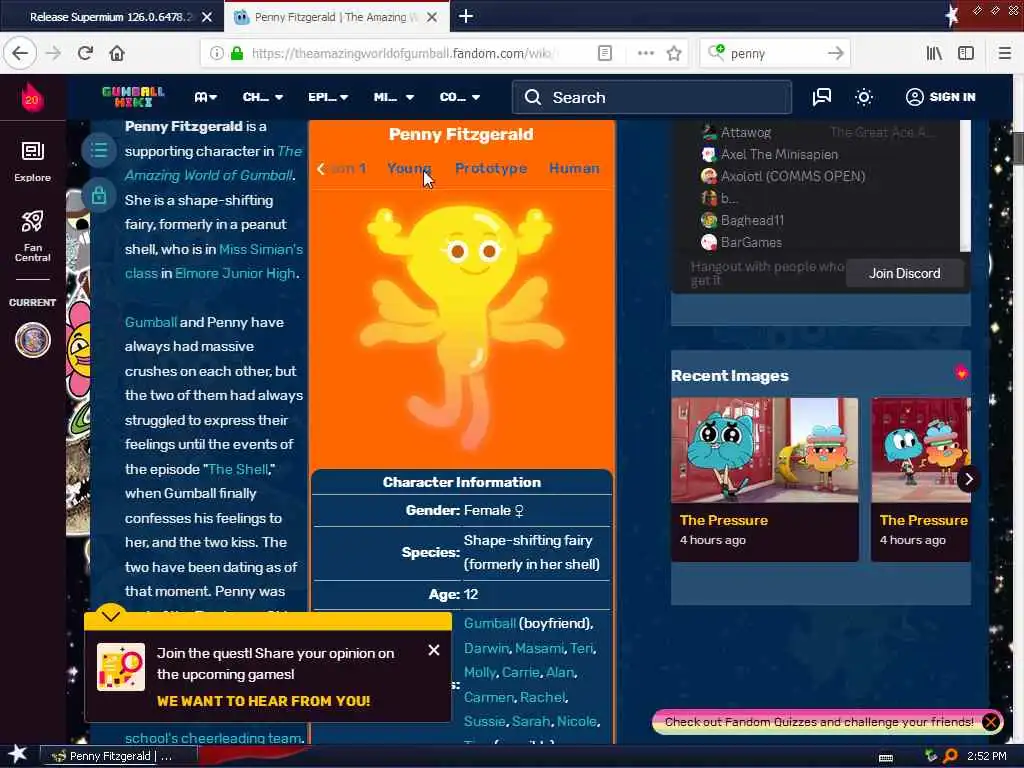Screen dimensions: 1024x768
Task: Collapse the yellow quest popup chevron
Action: click(x=110, y=615)
